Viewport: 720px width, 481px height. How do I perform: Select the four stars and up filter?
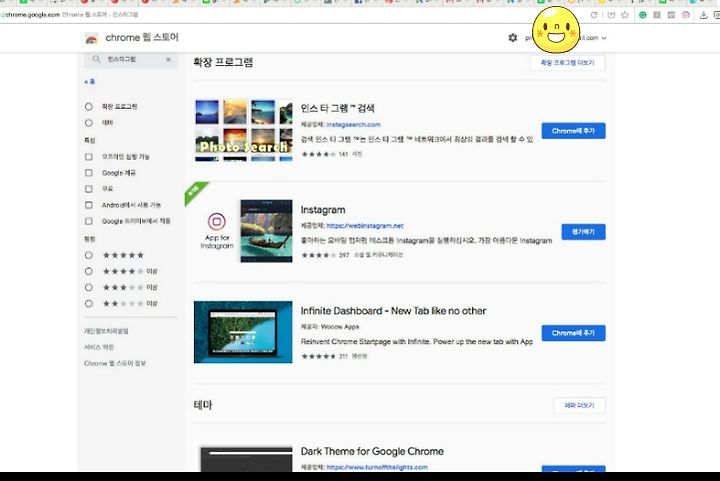click(x=89, y=271)
